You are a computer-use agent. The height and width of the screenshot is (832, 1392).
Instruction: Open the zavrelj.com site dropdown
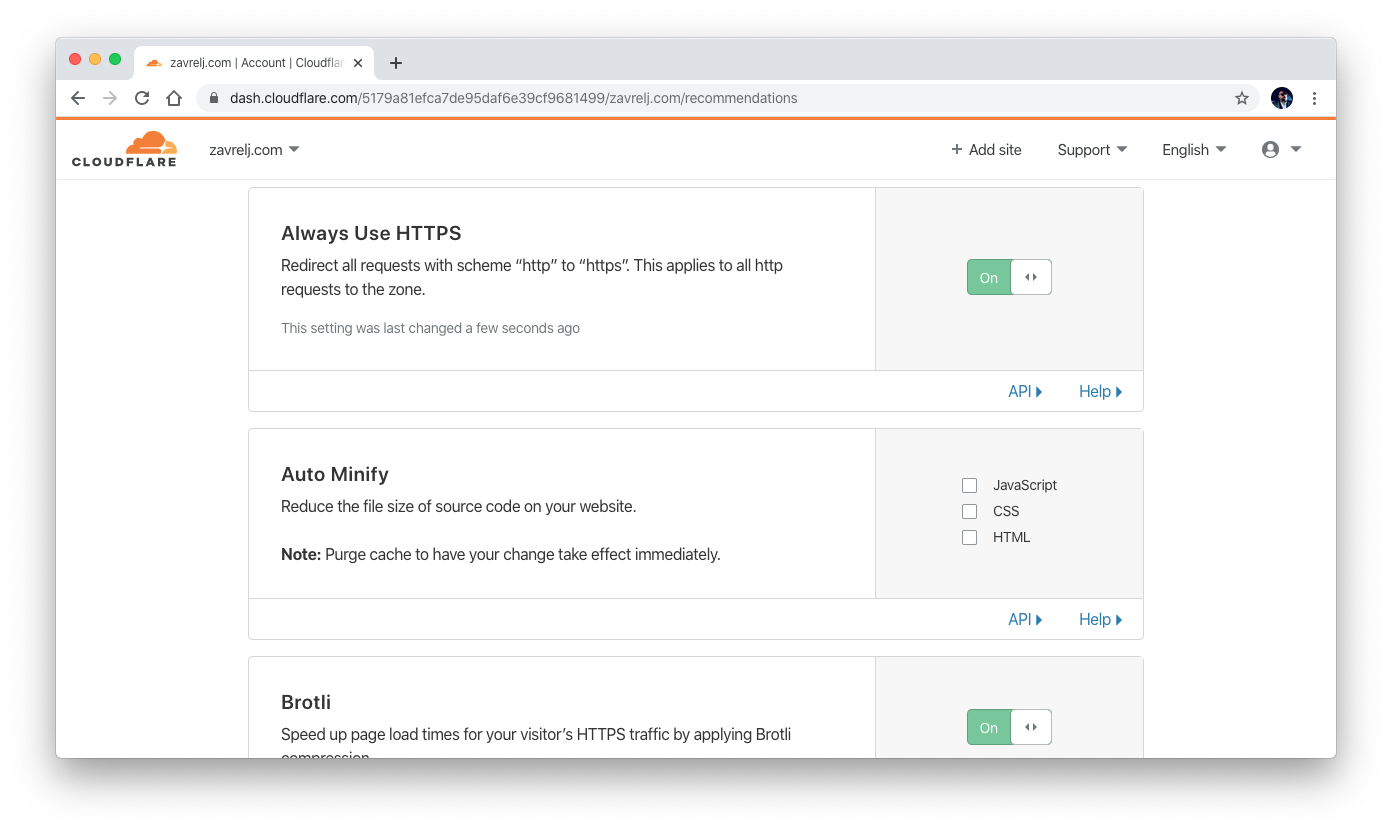[254, 149]
